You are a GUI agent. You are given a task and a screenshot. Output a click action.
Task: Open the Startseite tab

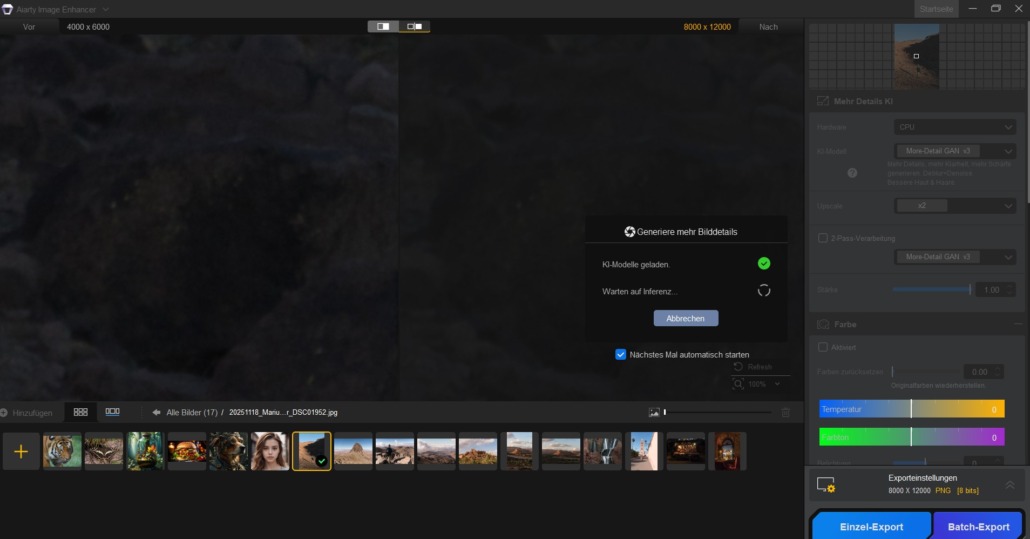tap(936, 9)
